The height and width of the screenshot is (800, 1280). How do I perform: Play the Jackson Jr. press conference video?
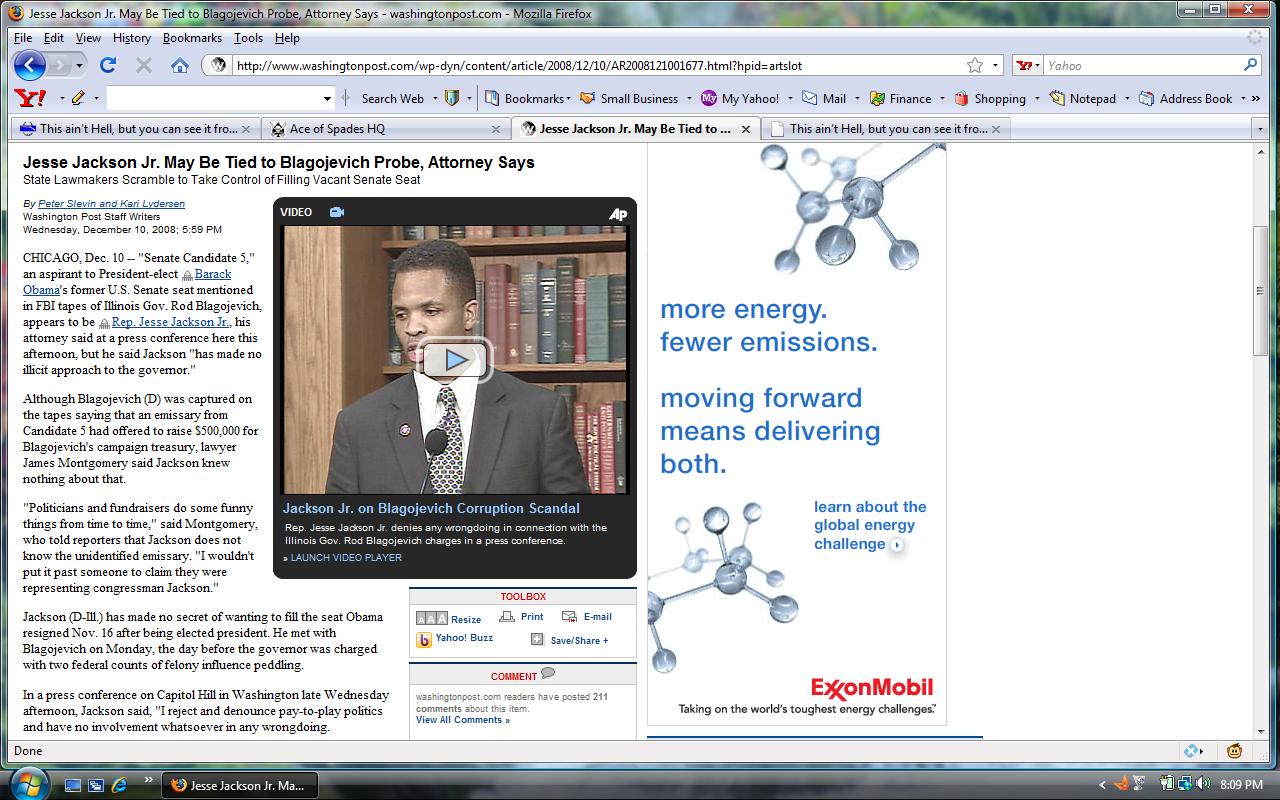[455, 360]
